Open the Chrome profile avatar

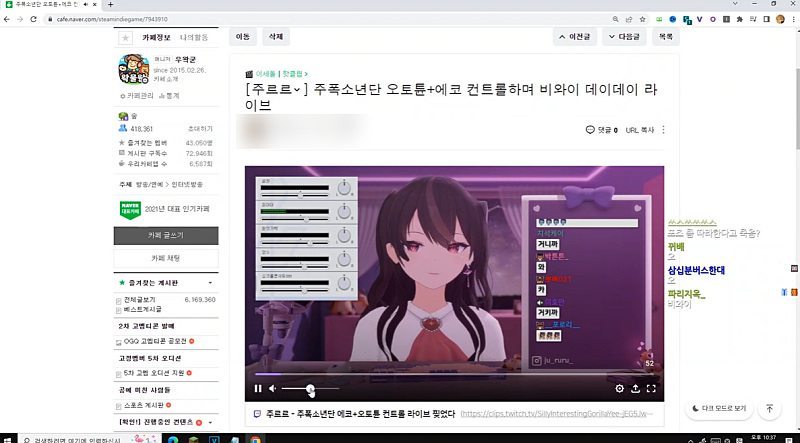(x=780, y=19)
